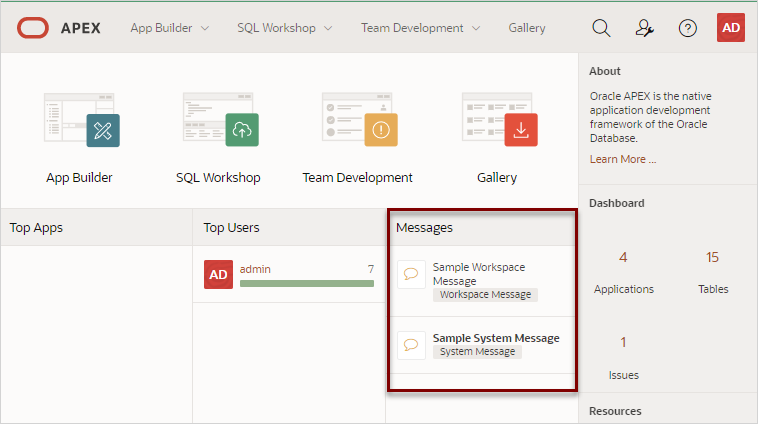Click the Oracle APEX logo oval
Image resolution: width=758 pixels, height=424 pixels.
pyautogui.click(x=33, y=28)
